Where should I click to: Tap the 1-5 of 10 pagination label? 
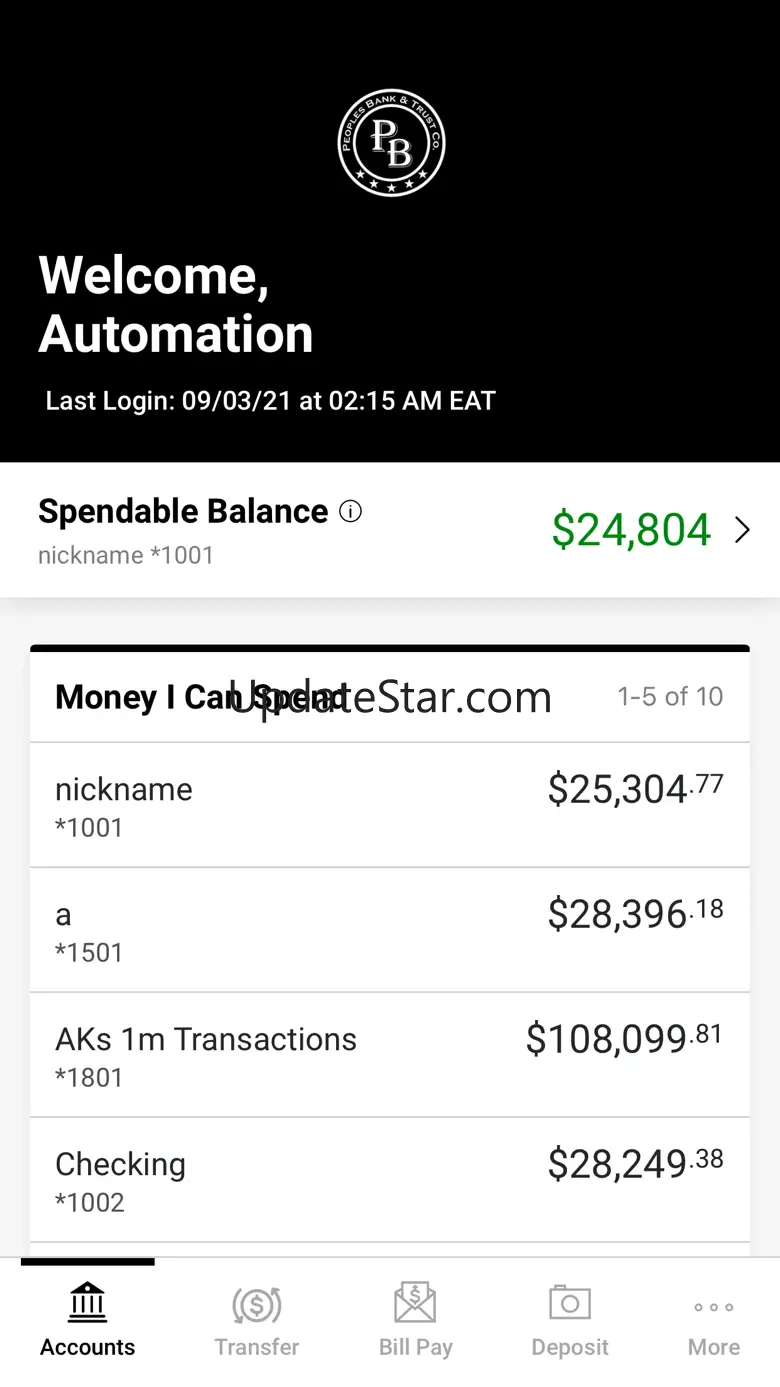[670, 696]
